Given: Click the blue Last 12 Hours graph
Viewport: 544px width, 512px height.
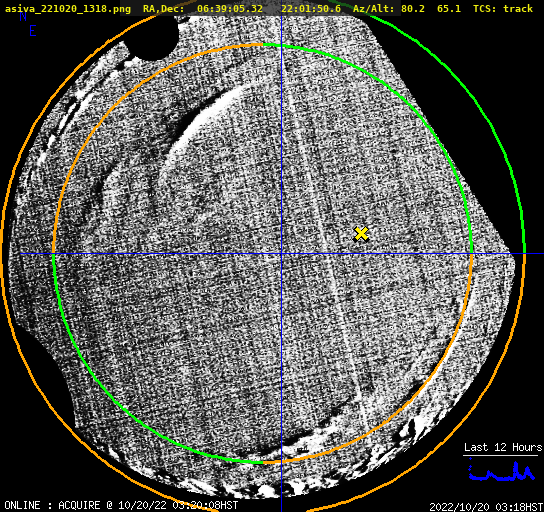Looking at the screenshot, I should tap(502, 471).
